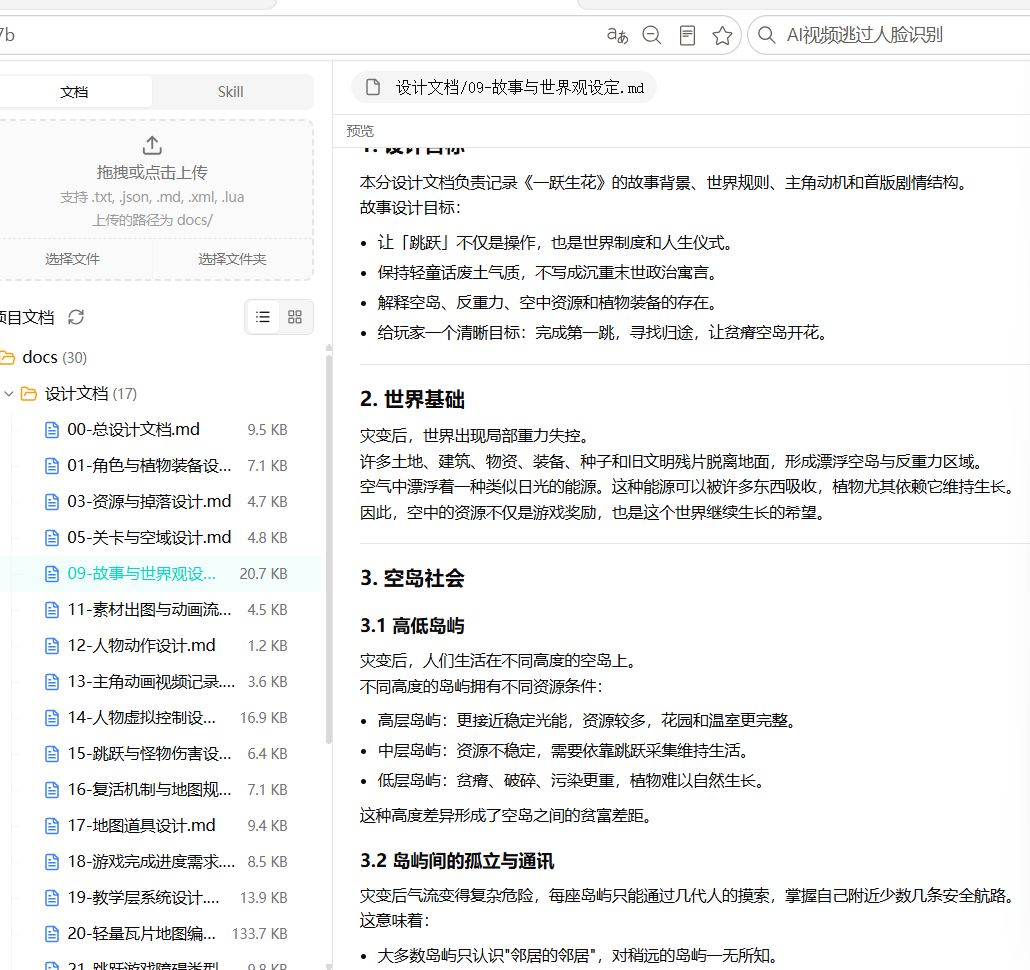Screen dimensions: 1030x970
Task: Click the upload arrow icon
Action: click(x=152, y=145)
